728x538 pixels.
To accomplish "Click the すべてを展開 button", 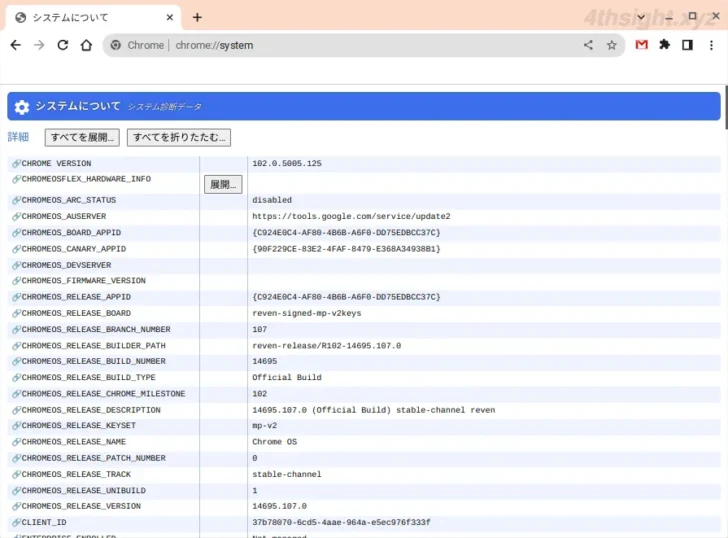I will pos(82,137).
